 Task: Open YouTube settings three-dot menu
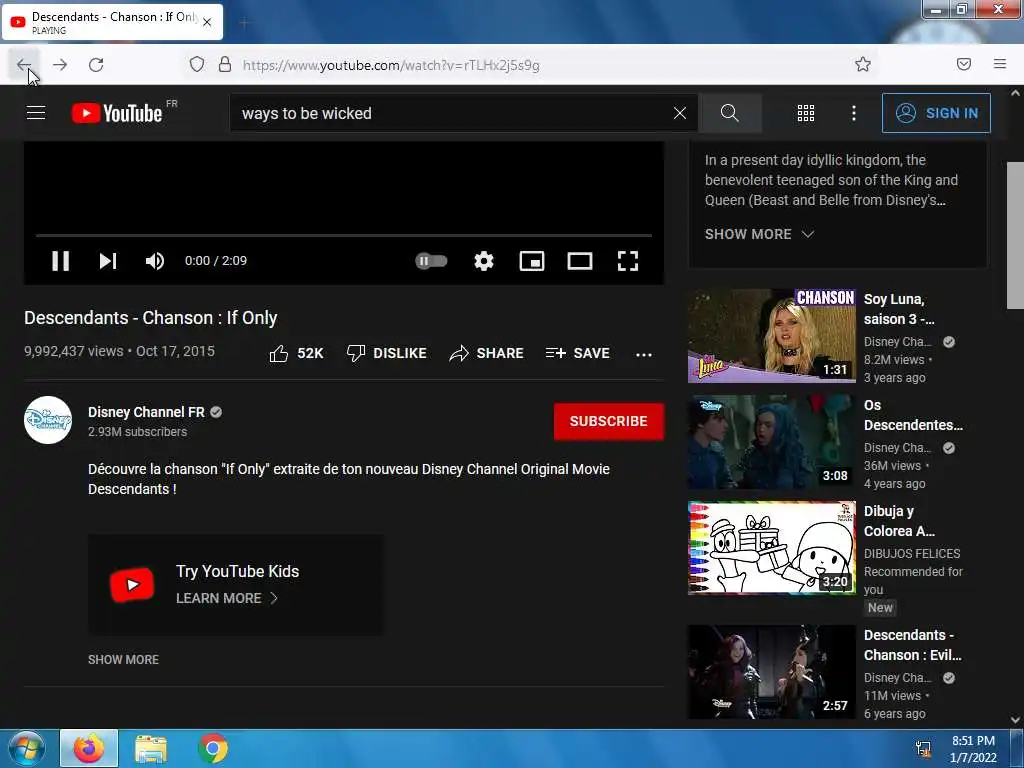click(854, 113)
